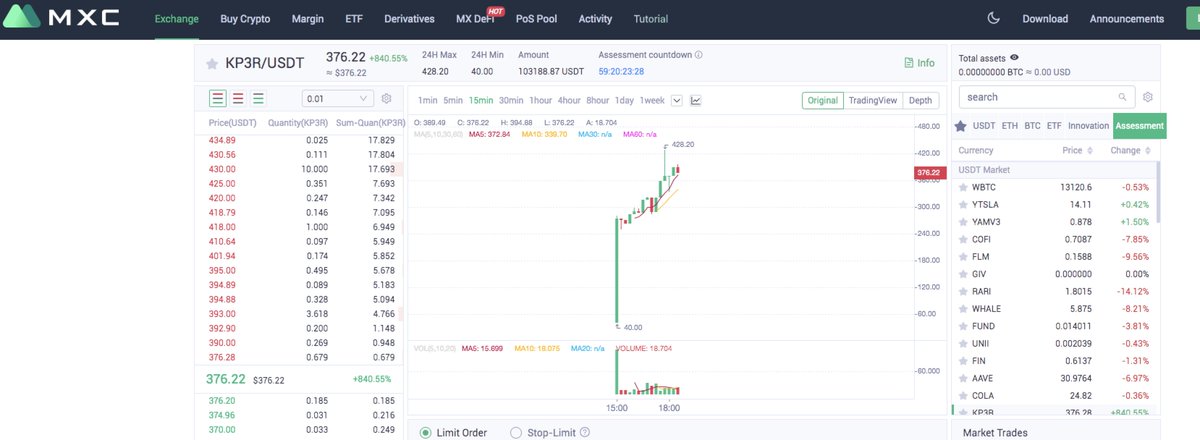This screenshot has width=1200, height=440.
Task: Select the 5min chart interval
Action: point(453,100)
